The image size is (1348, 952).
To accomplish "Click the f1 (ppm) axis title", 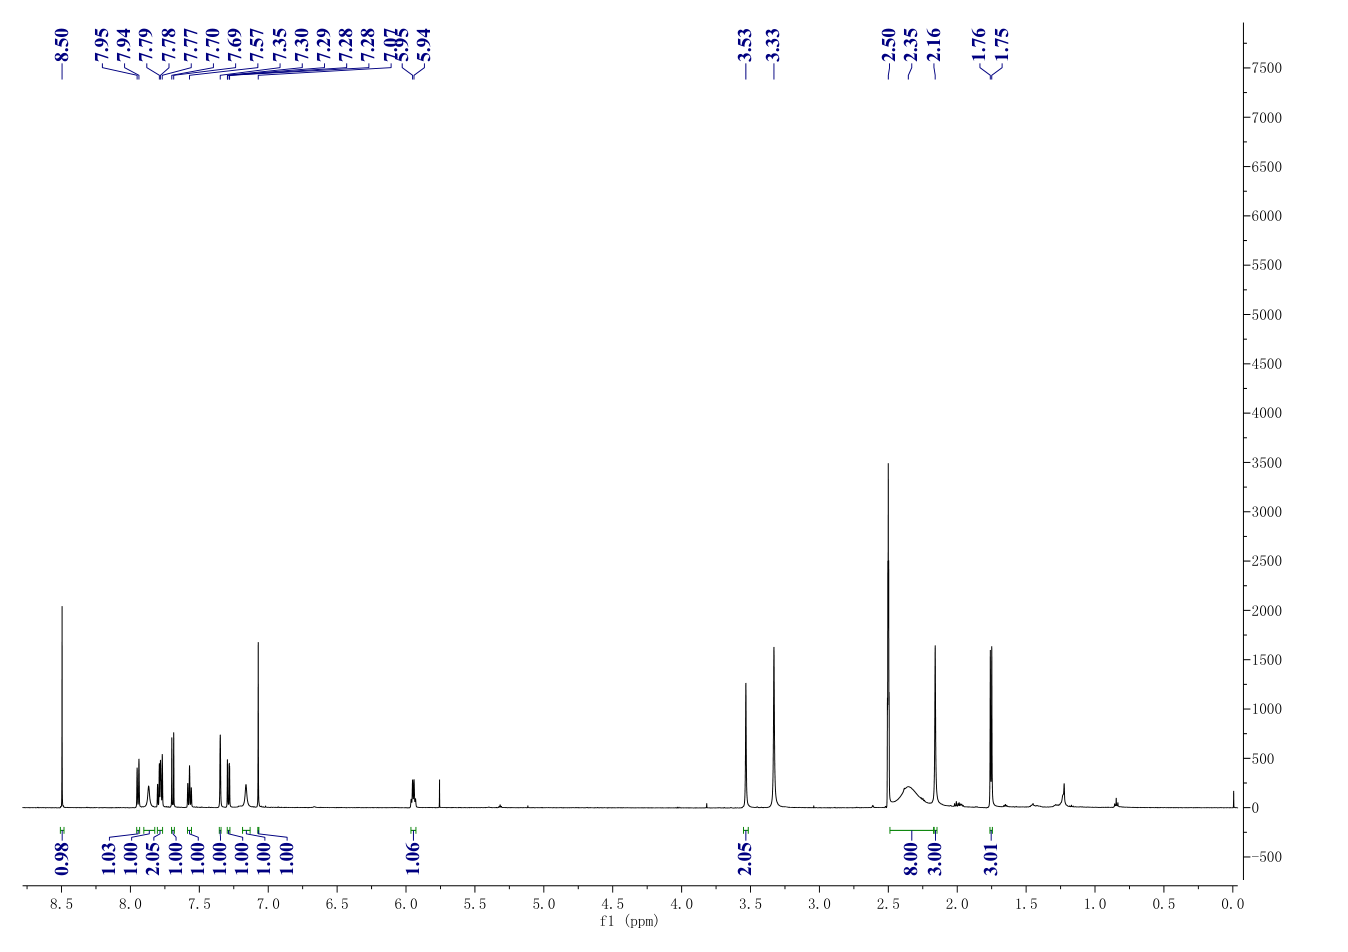I will 629,921.
